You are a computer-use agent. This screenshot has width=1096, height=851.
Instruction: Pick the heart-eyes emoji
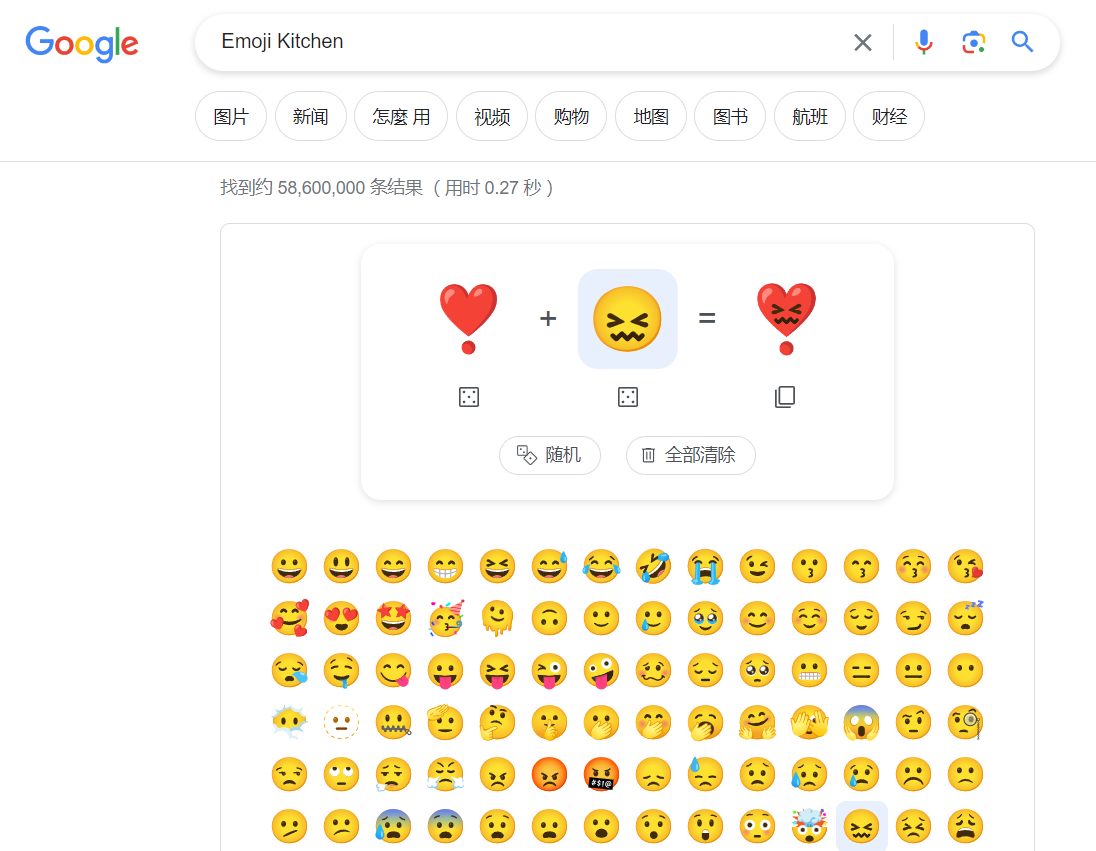tap(341, 618)
